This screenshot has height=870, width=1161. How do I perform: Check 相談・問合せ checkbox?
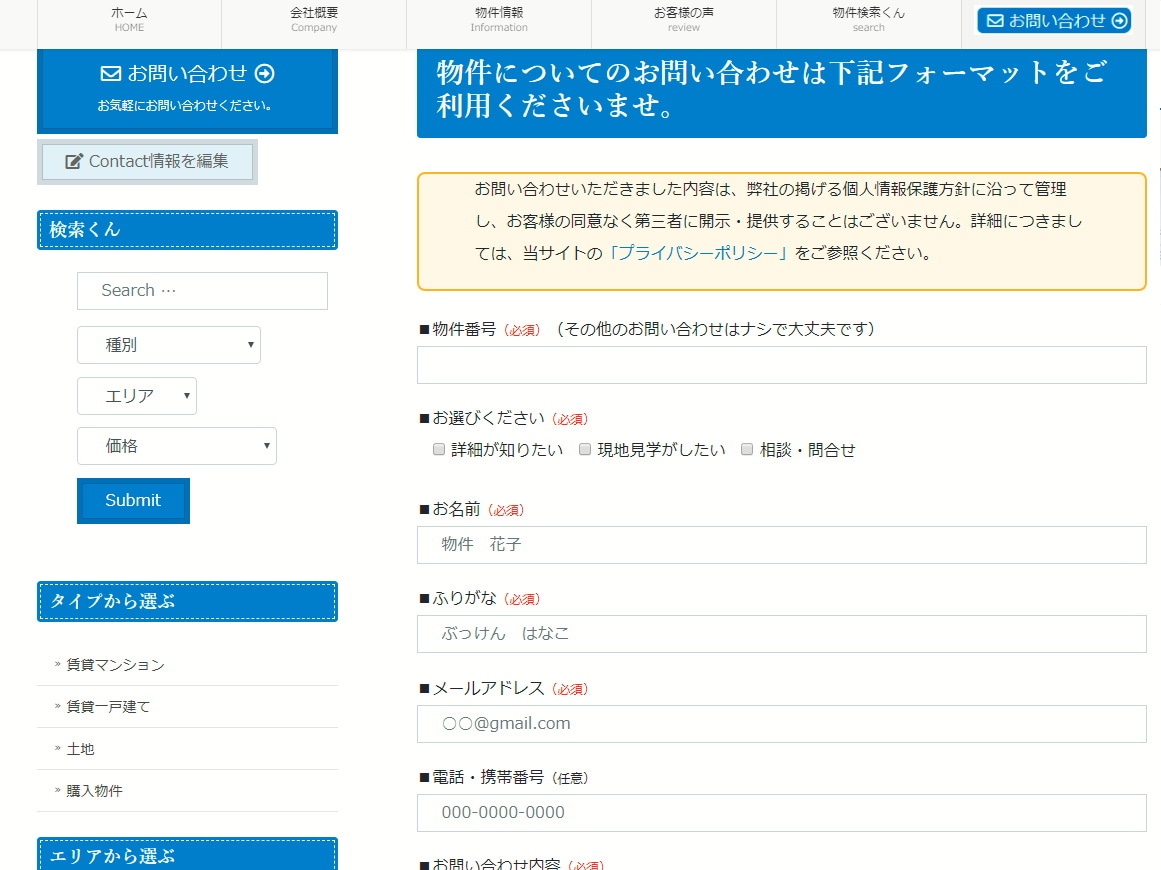(747, 449)
